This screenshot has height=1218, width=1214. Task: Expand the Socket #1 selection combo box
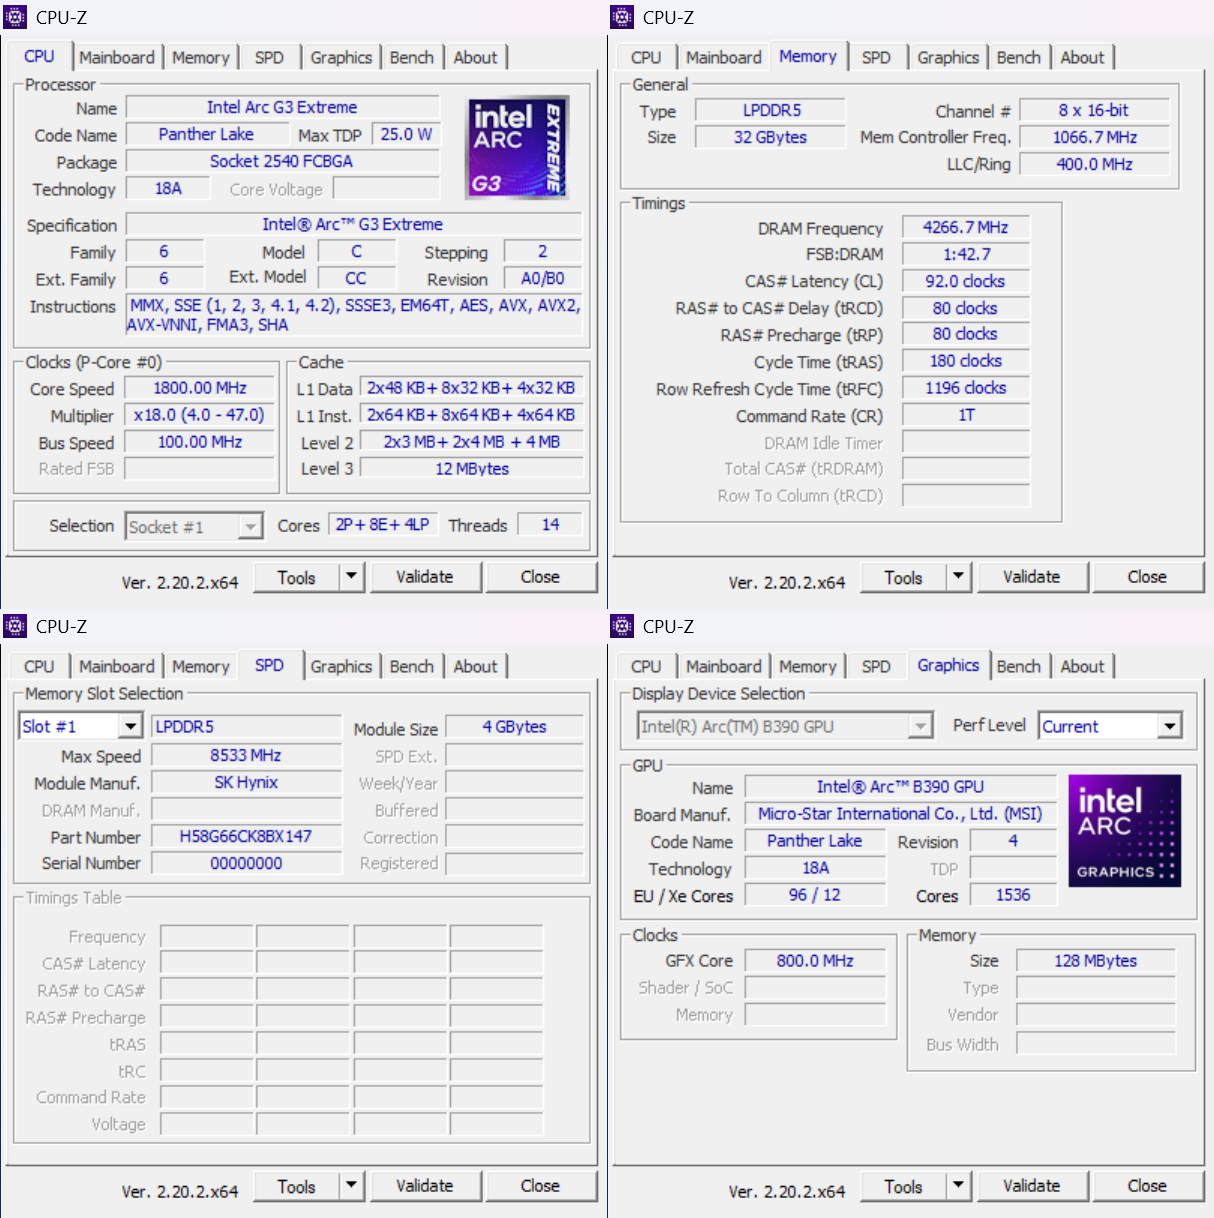pos(251,526)
